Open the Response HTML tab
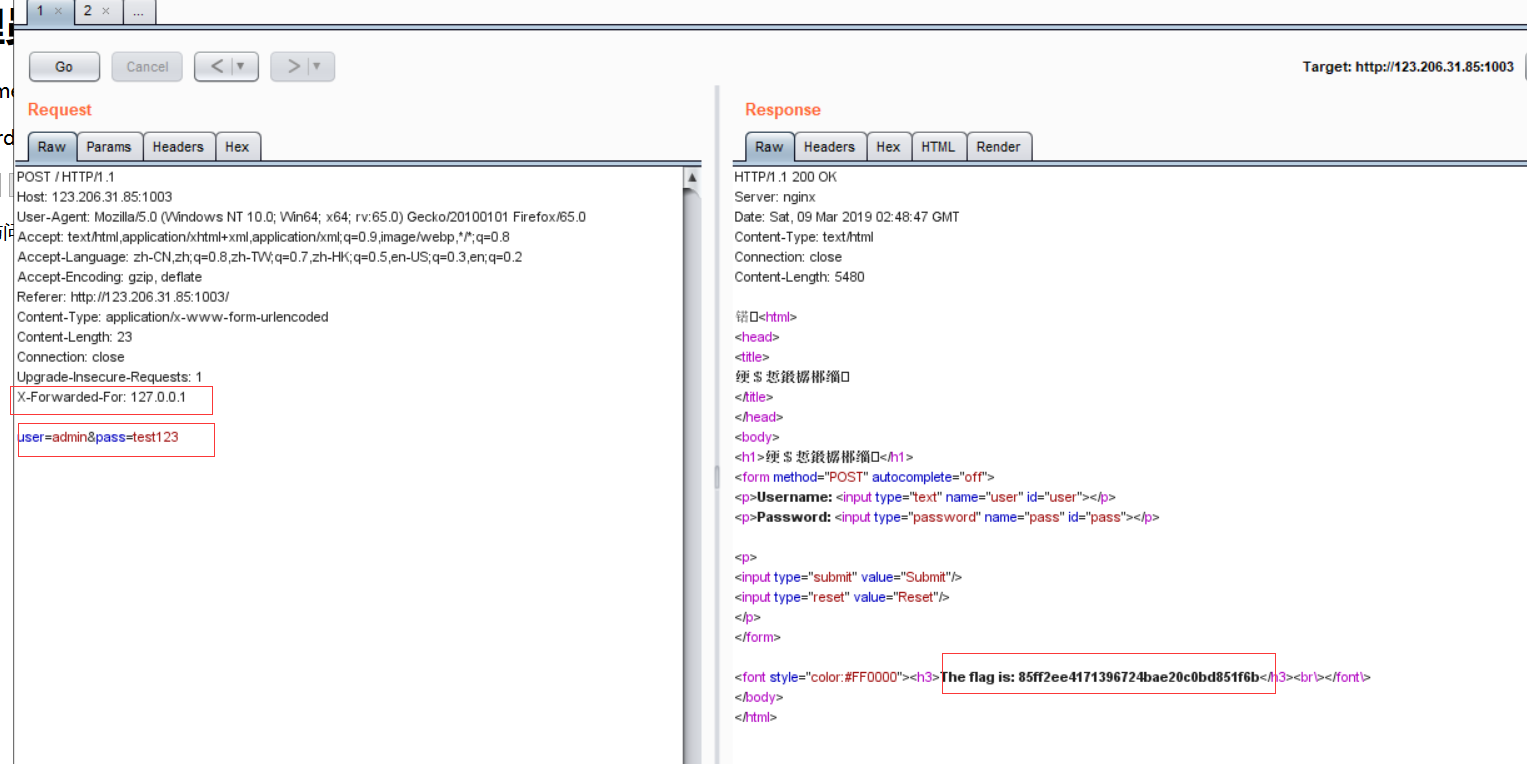 pyautogui.click(x=938, y=146)
